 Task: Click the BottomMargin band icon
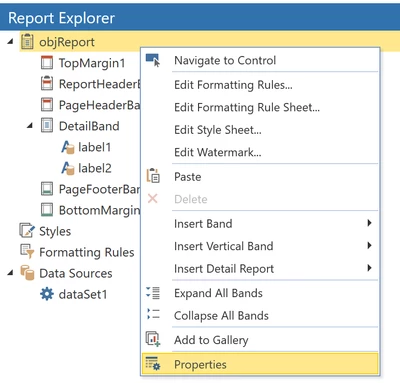(47, 210)
